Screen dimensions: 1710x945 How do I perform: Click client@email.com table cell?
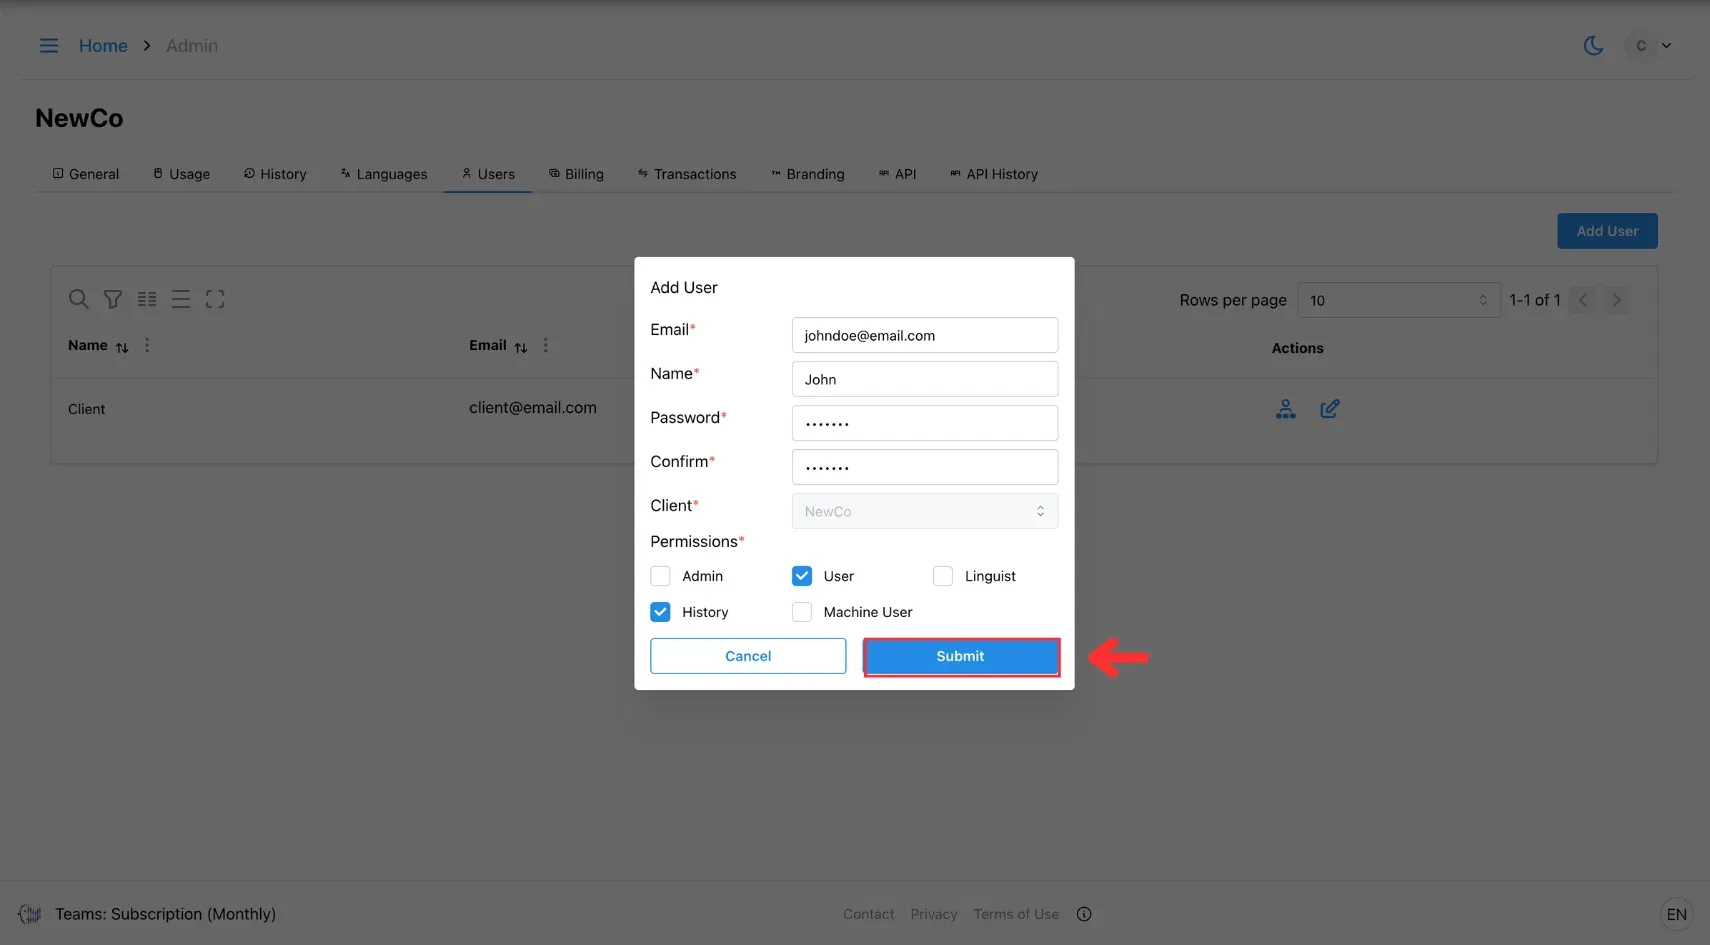click(533, 408)
